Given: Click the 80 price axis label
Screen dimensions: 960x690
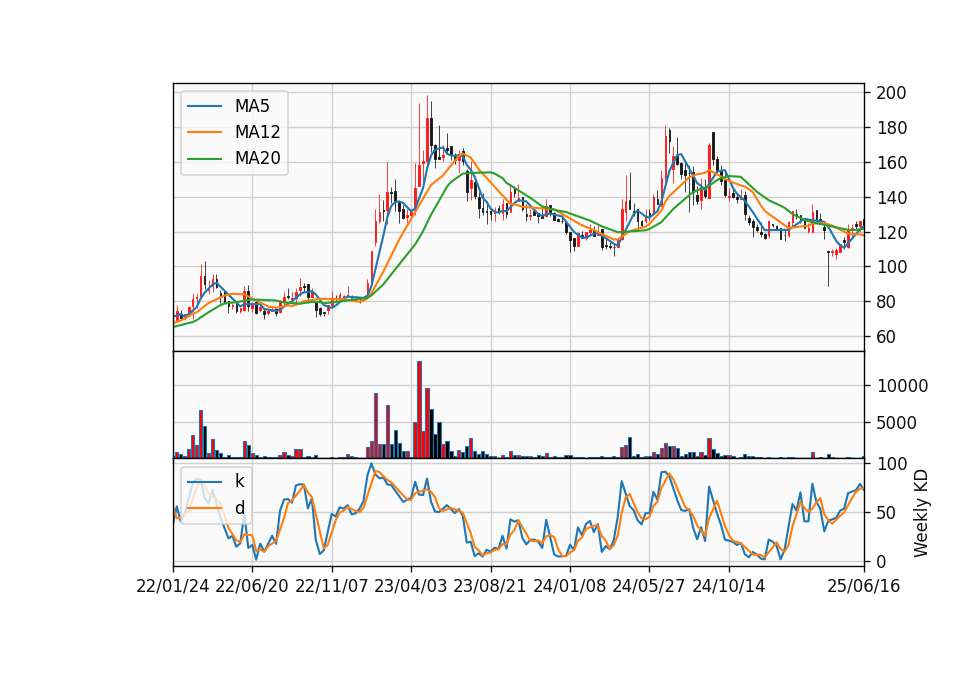Looking at the screenshot, I should [x=886, y=302].
